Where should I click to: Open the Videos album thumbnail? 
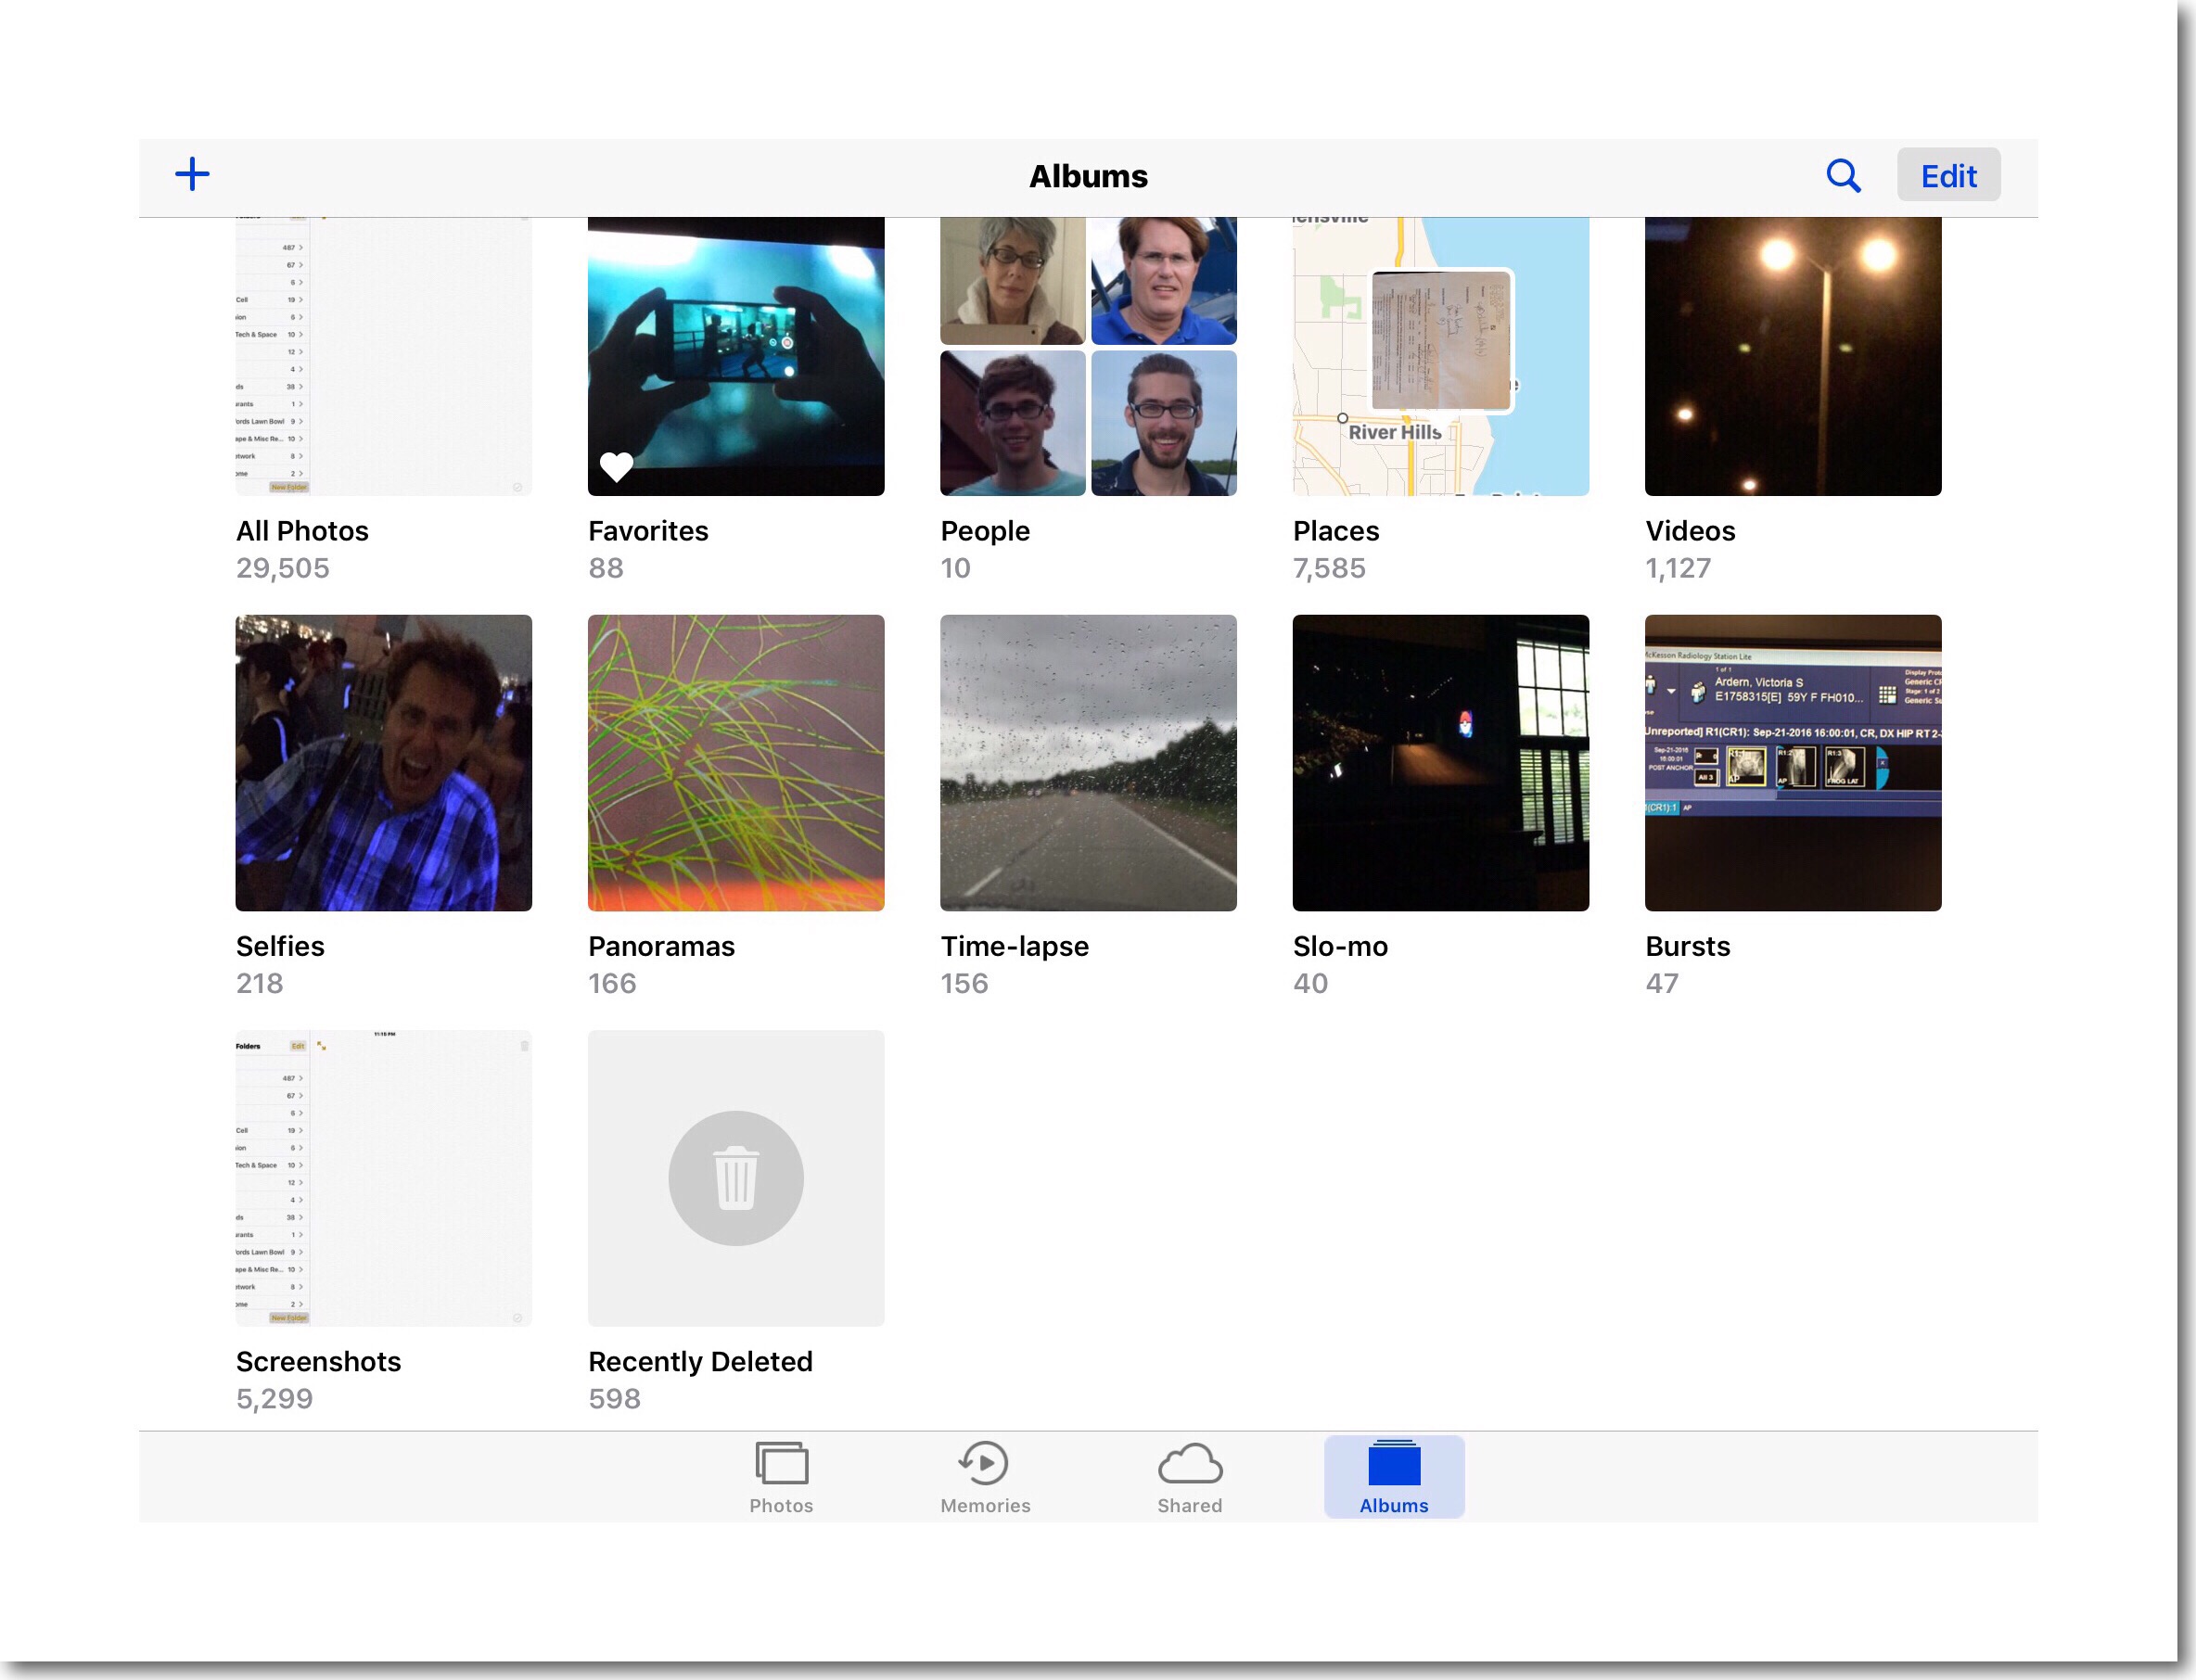pos(1792,355)
